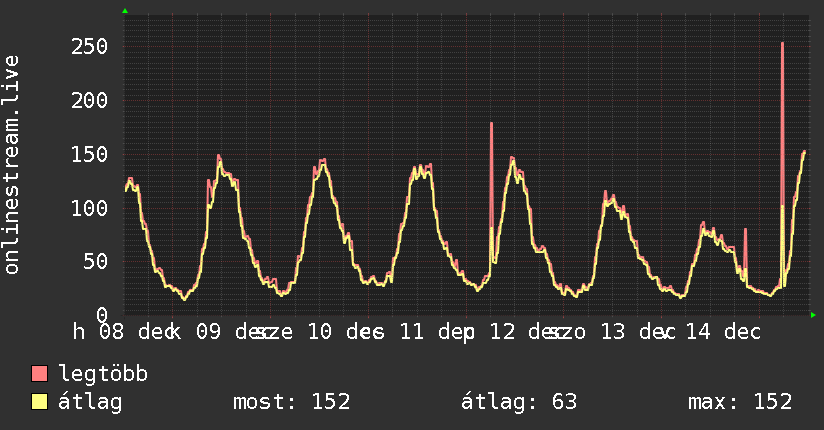Click the 'most: 152' current value

pyautogui.click(x=292, y=402)
